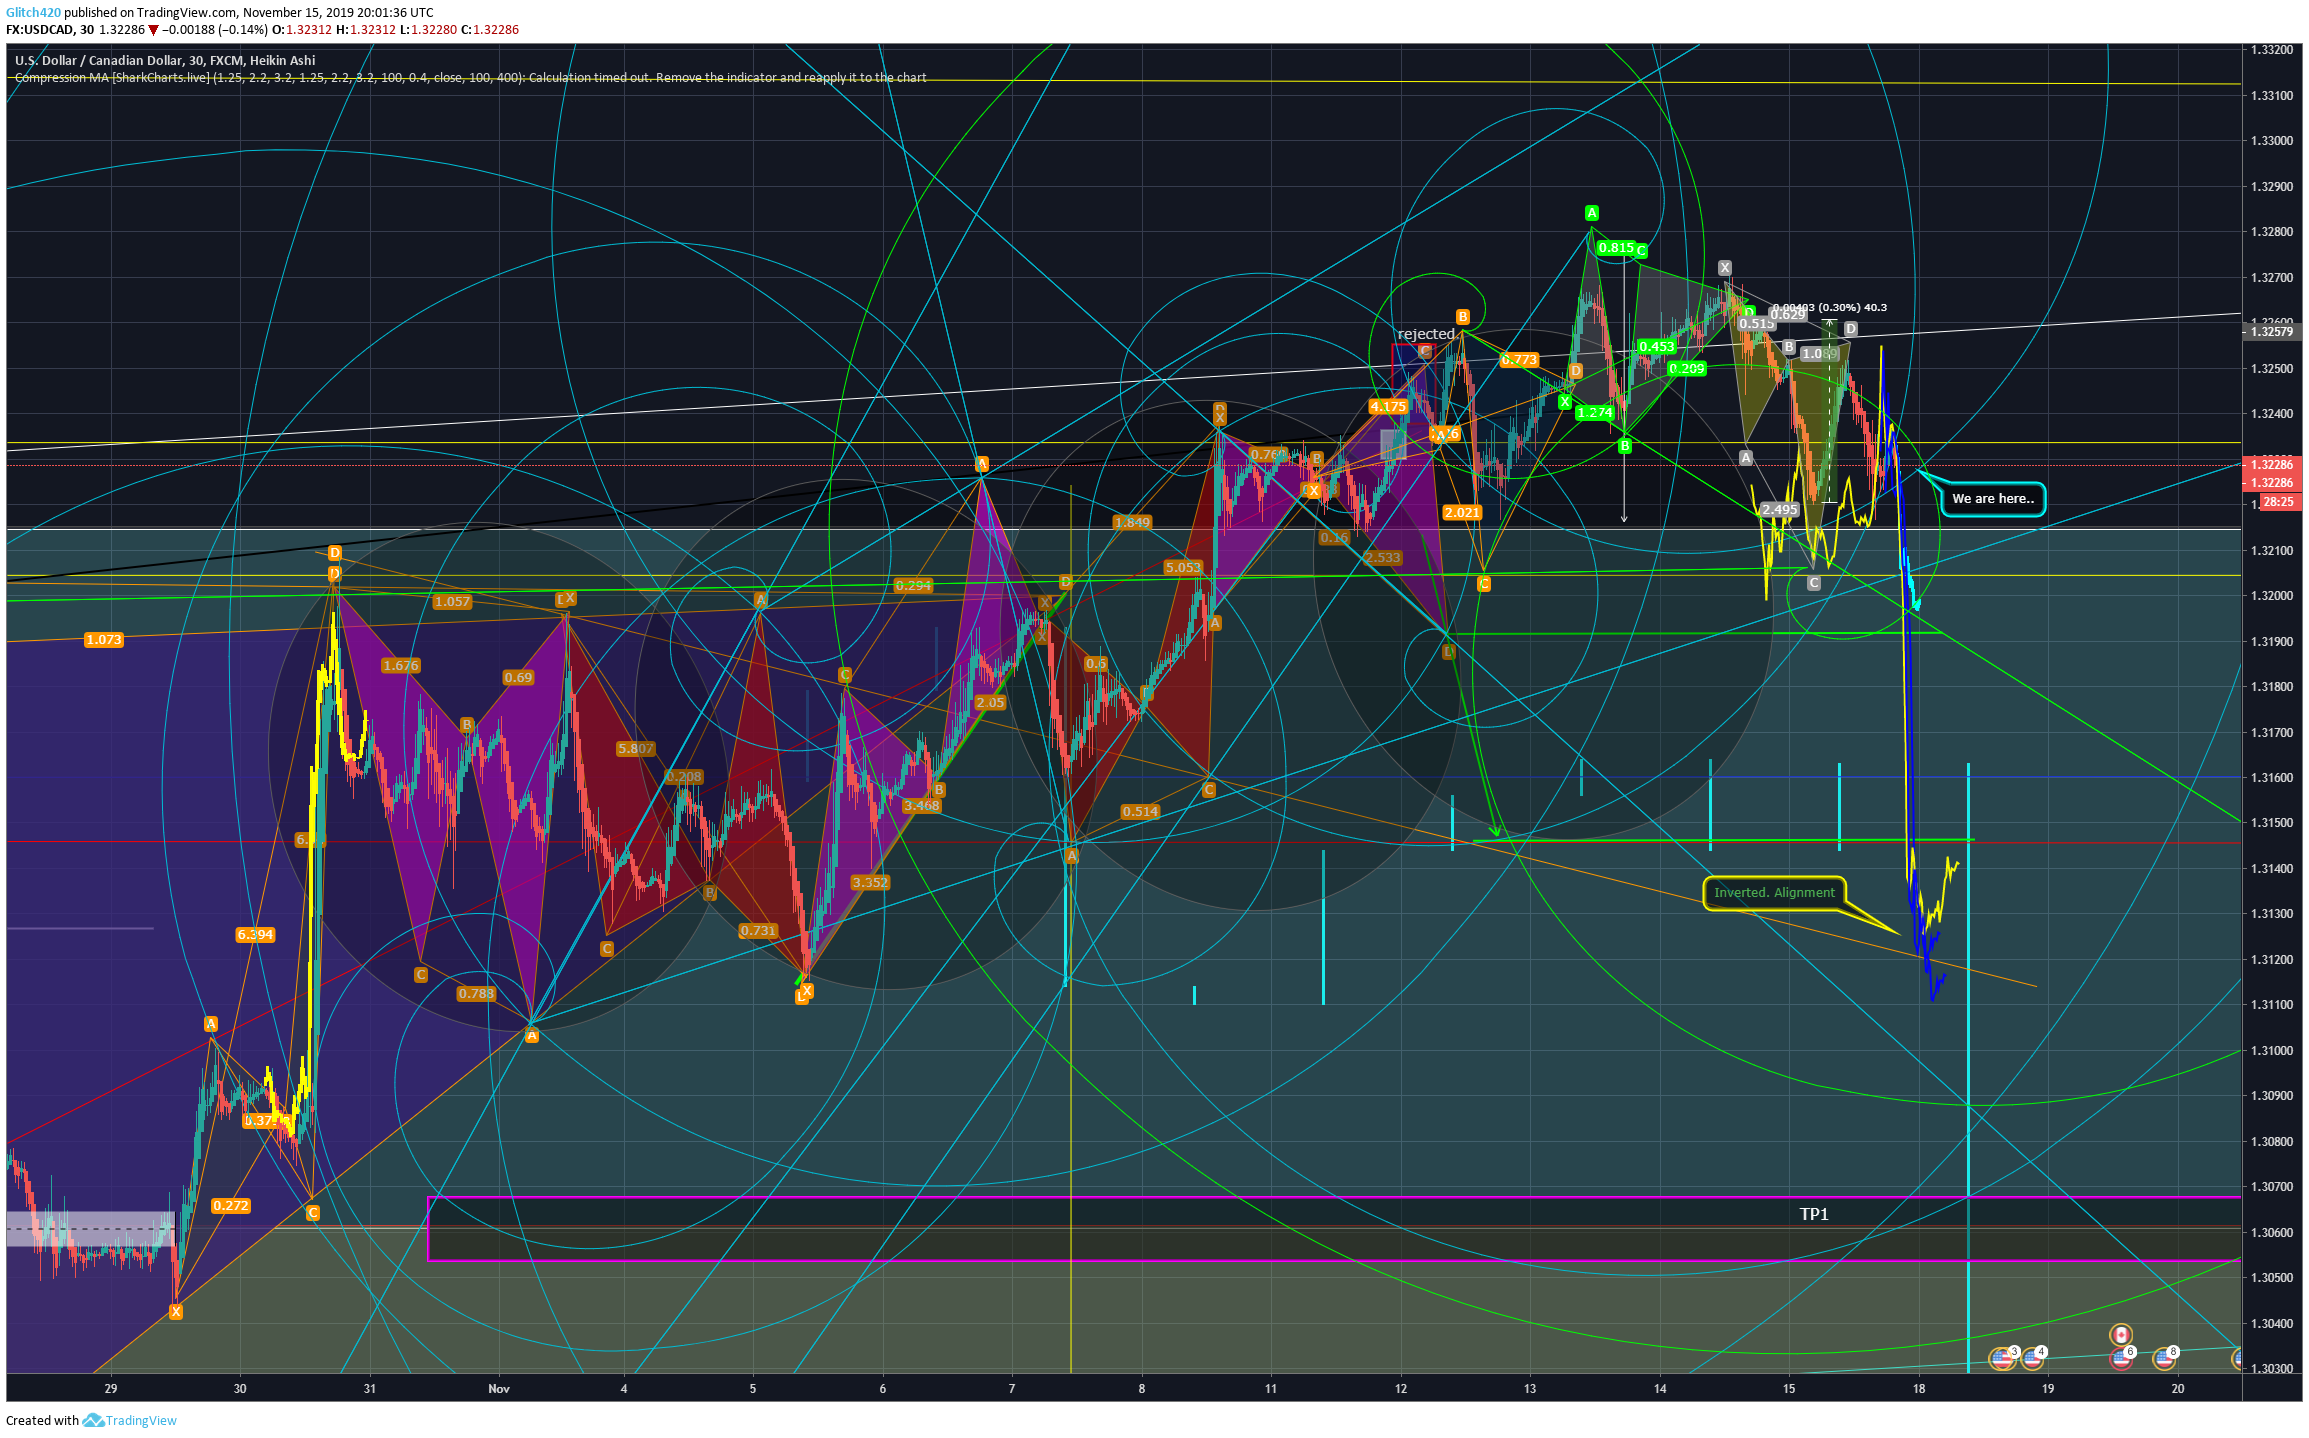Select the green 0.453 ratio label
The width and height of the screenshot is (2309, 1438).
pyautogui.click(x=1656, y=347)
